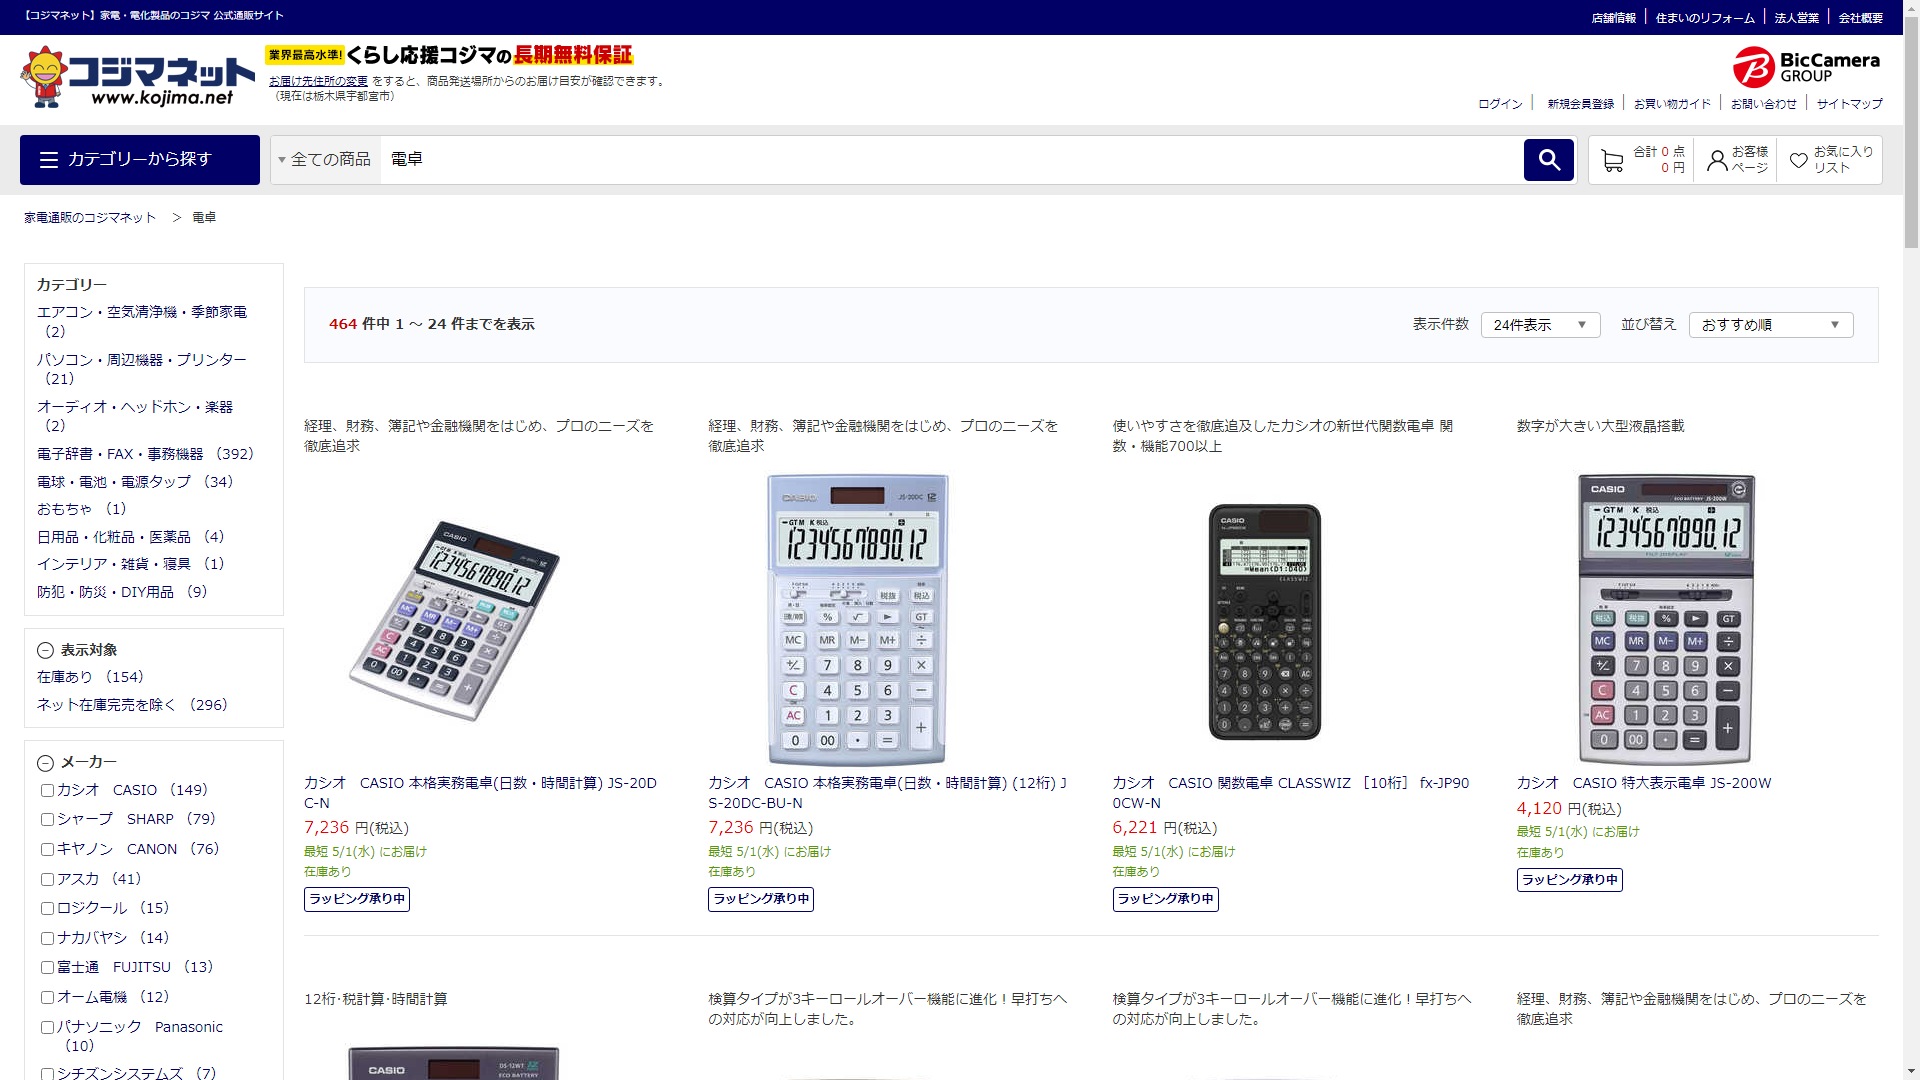Click the BicCamera Group logo
This screenshot has height=1080, width=1920.
point(1806,67)
